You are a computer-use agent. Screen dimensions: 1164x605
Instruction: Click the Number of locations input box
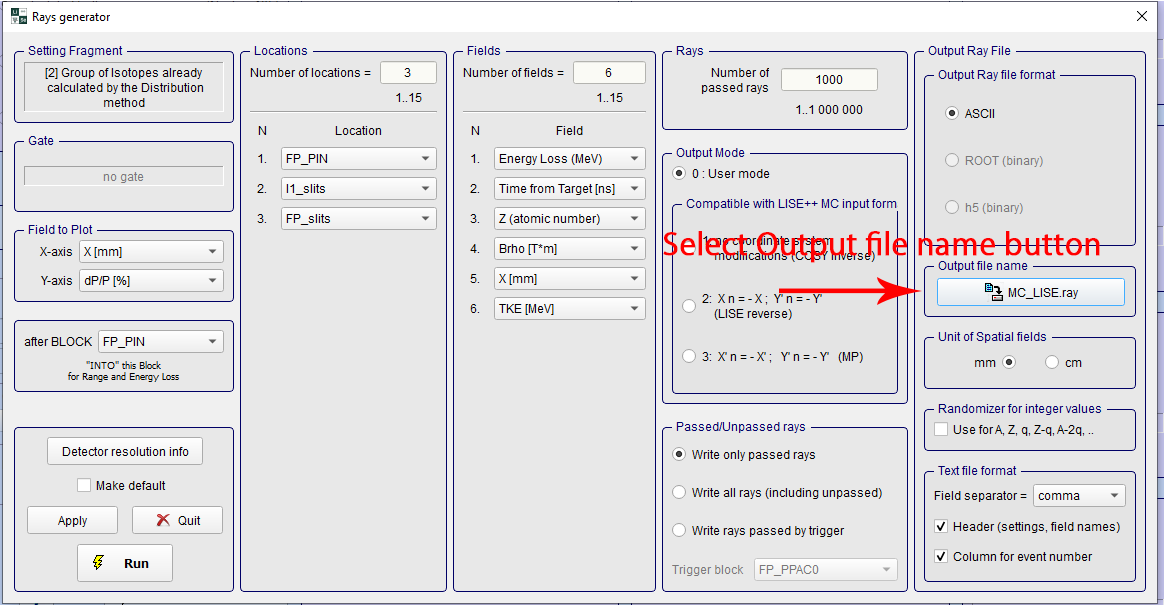(407, 73)
